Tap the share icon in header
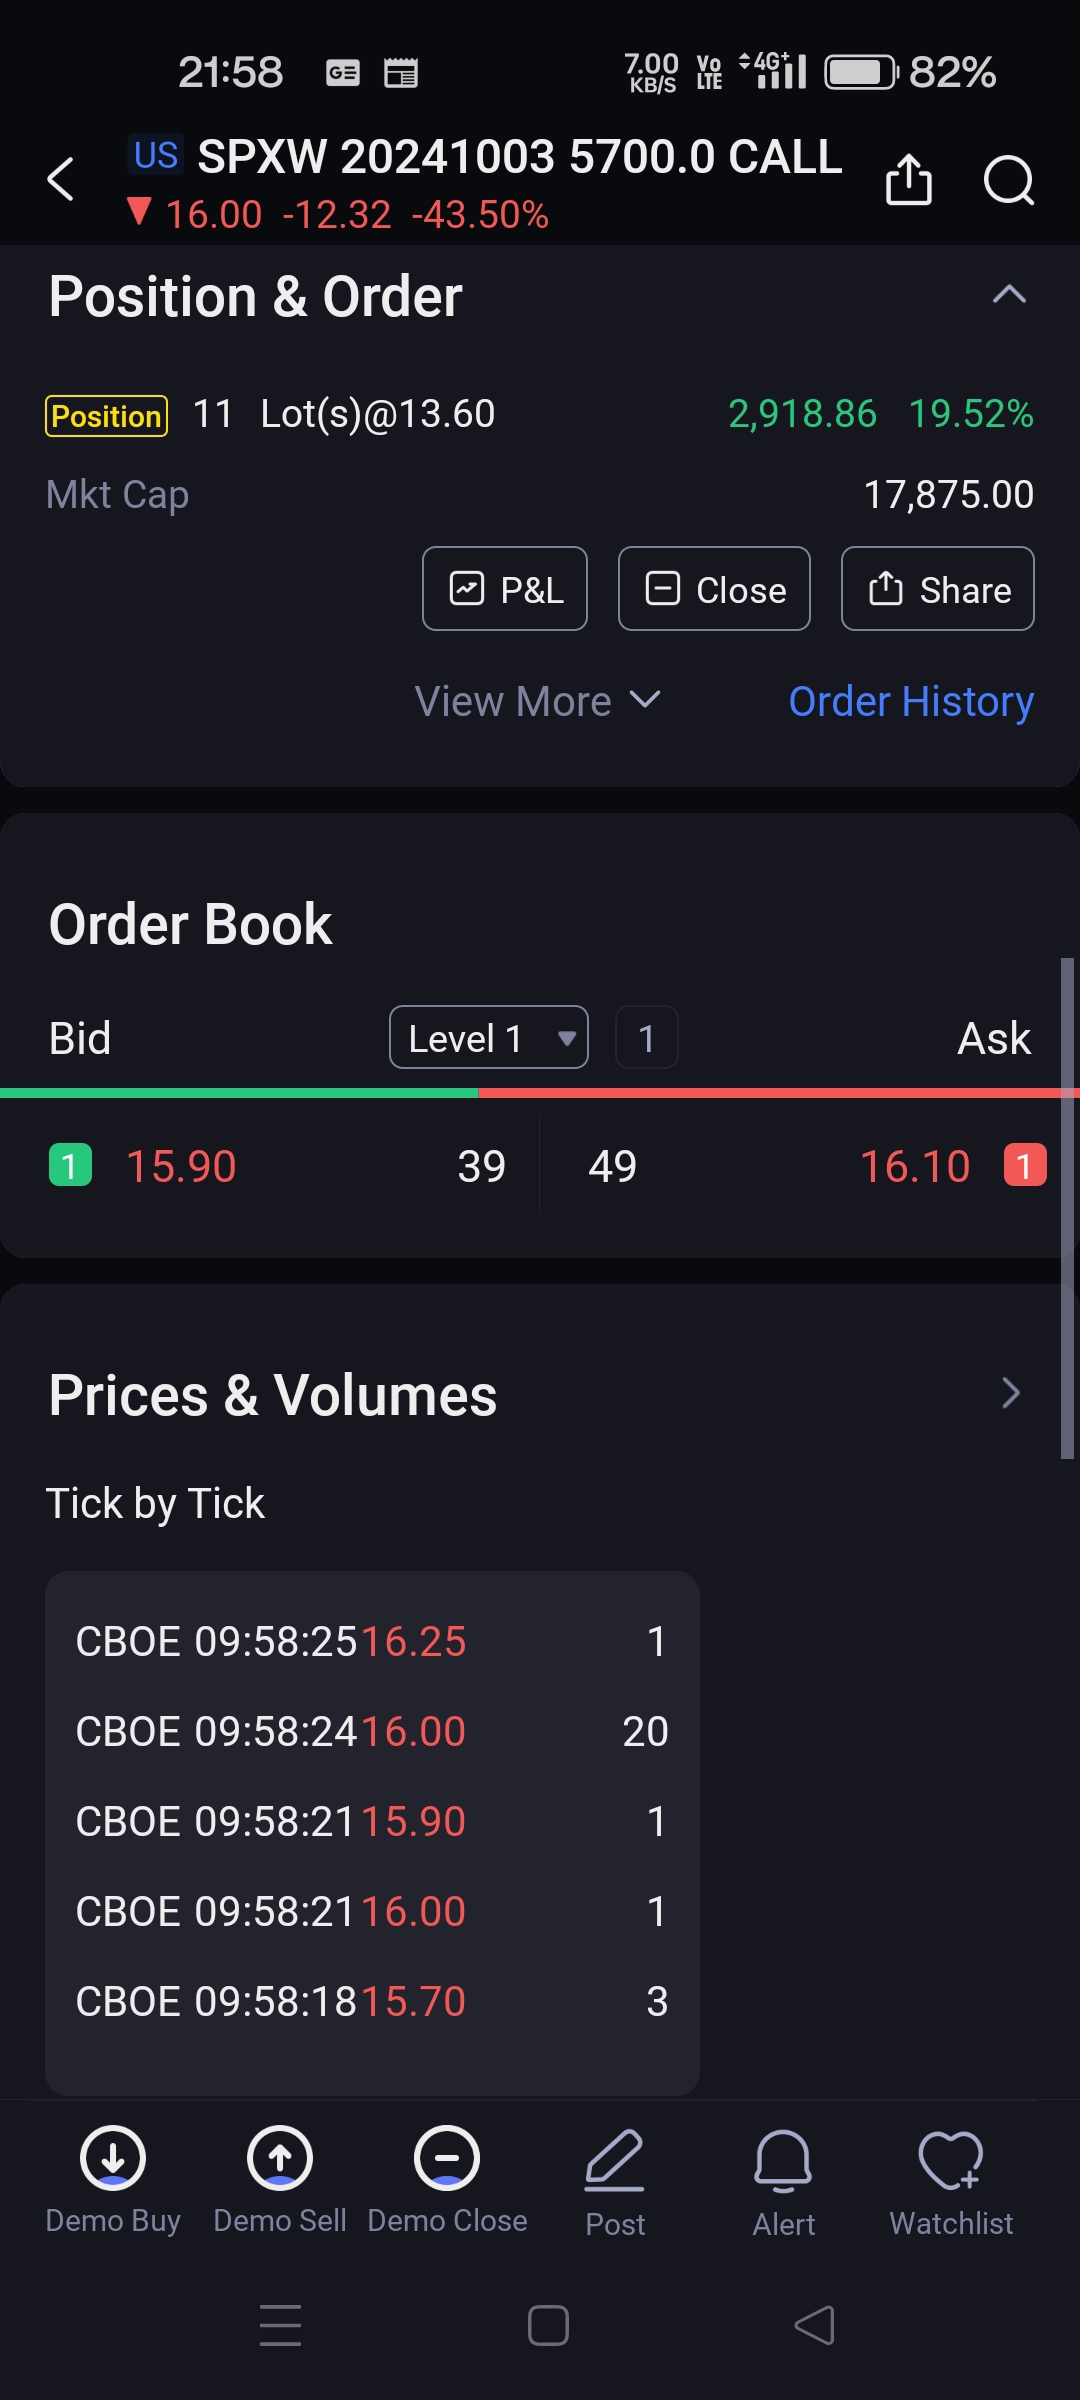 click(x=908, y=180)
